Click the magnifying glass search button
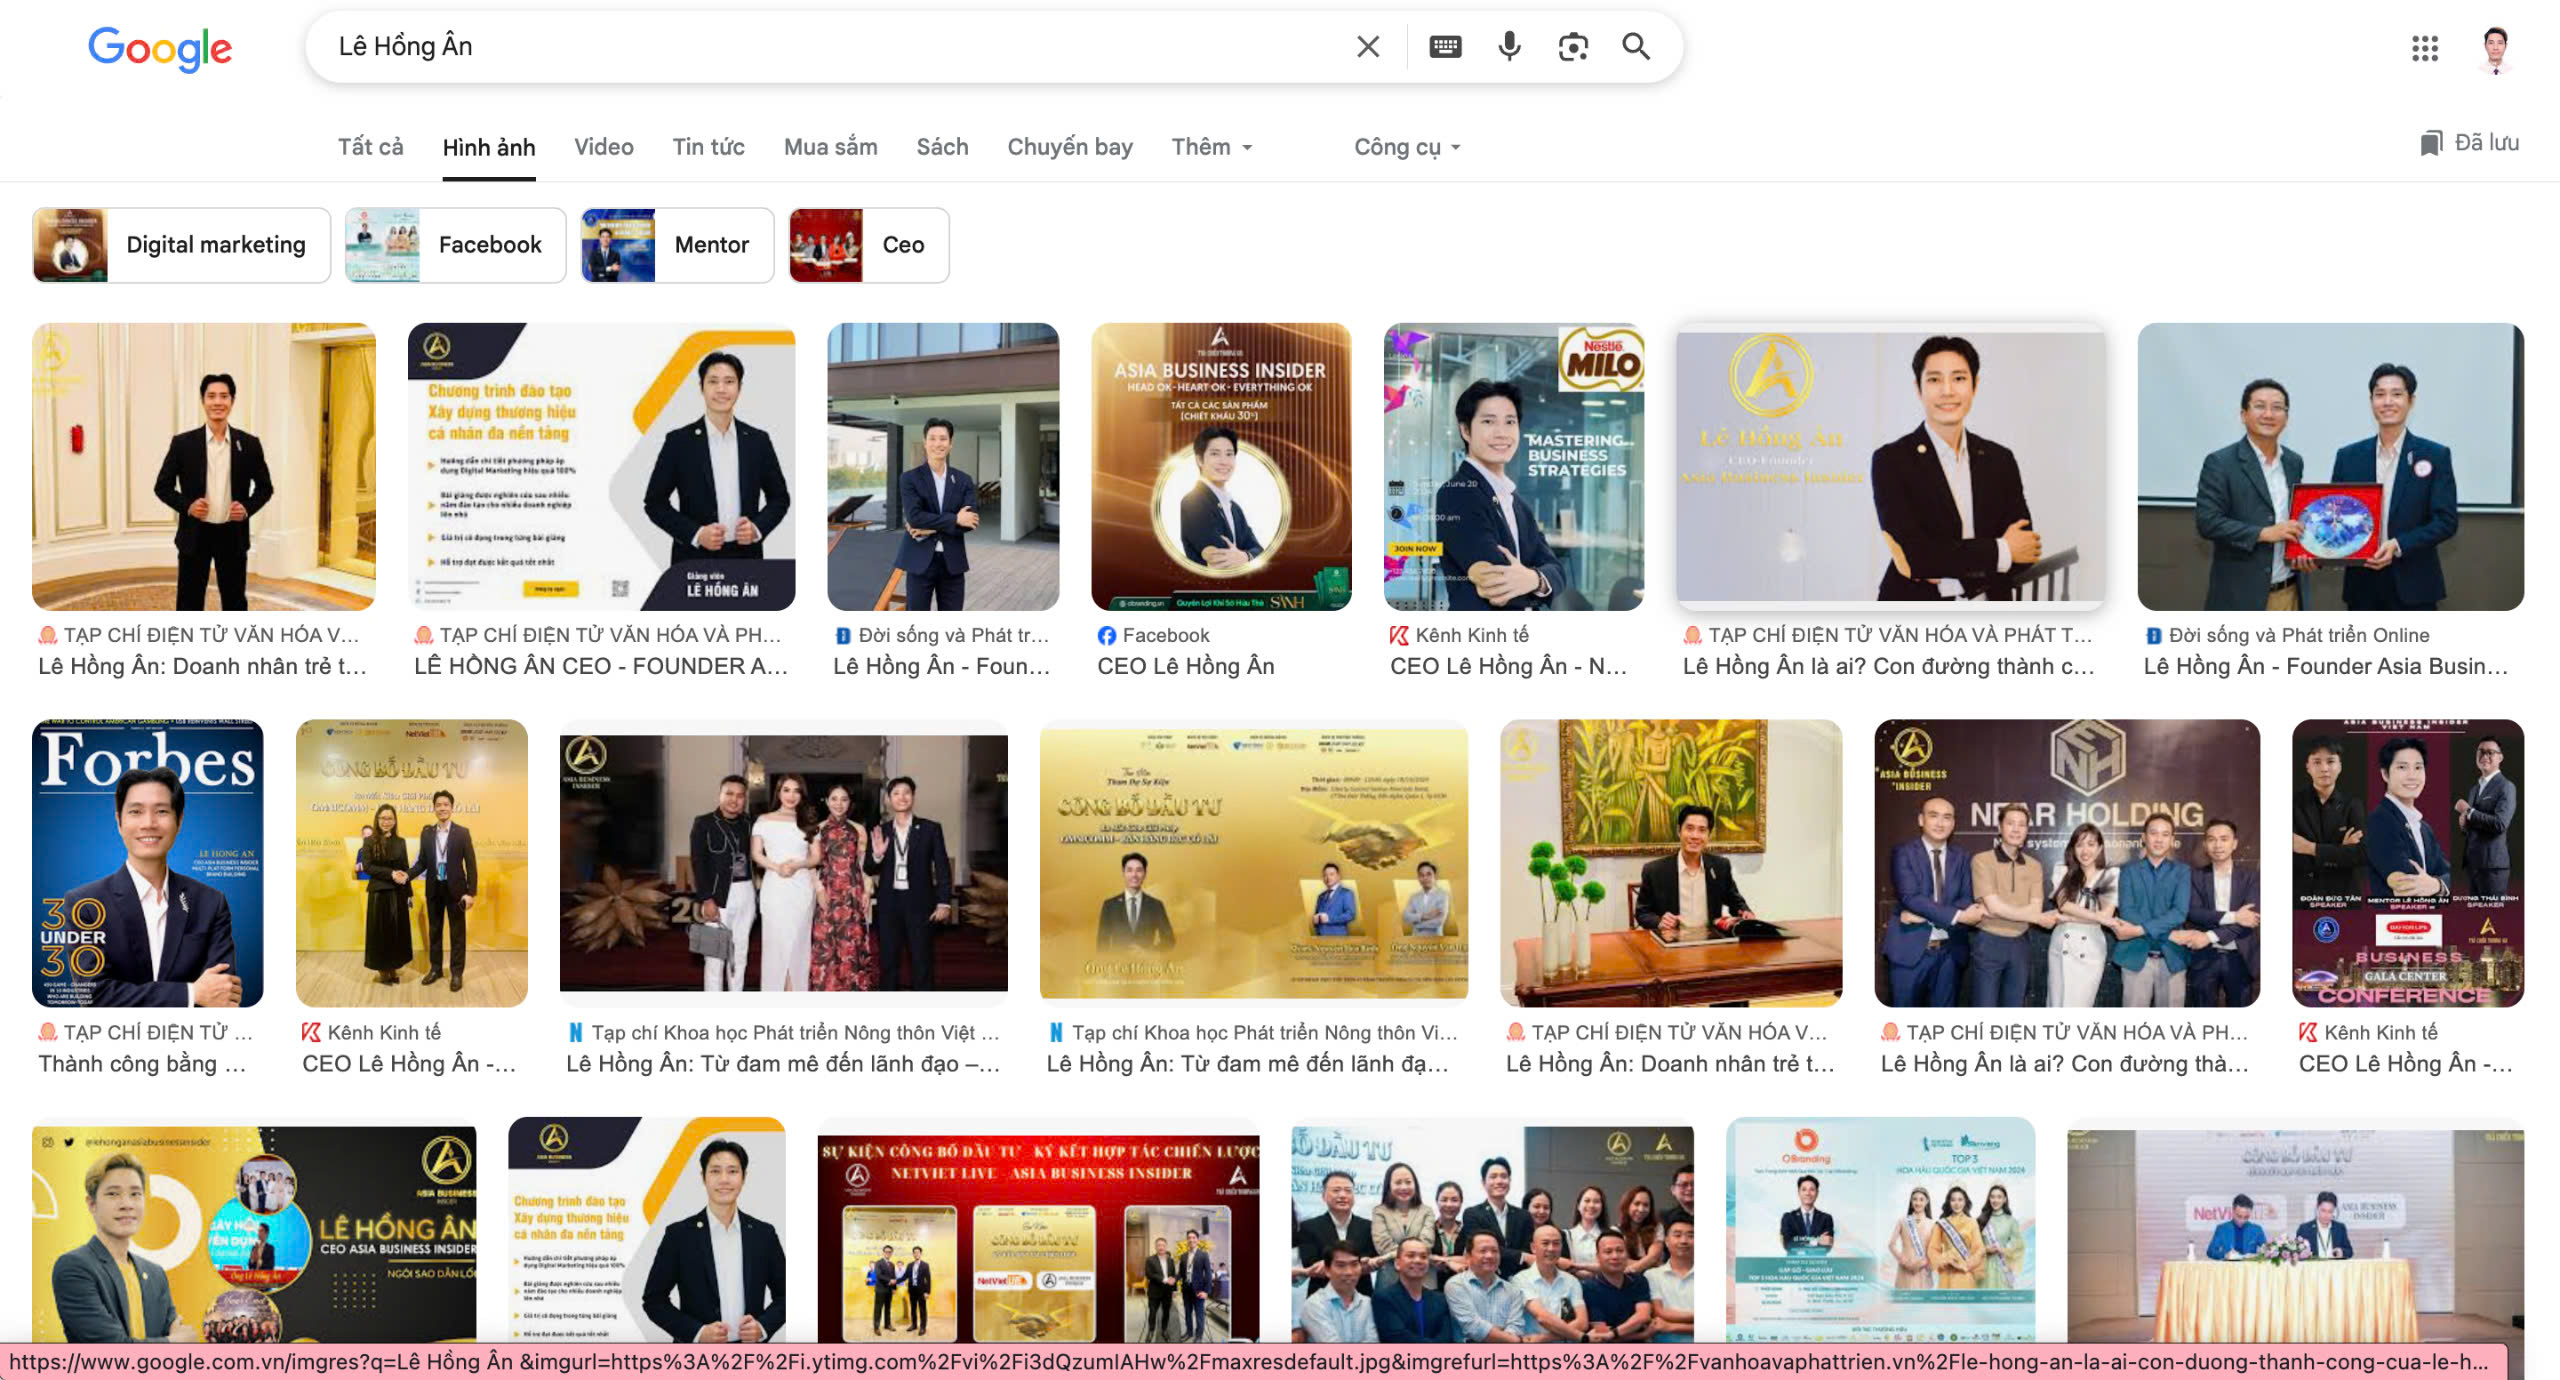The image size is (2560, 1380). coord(1636,47)
